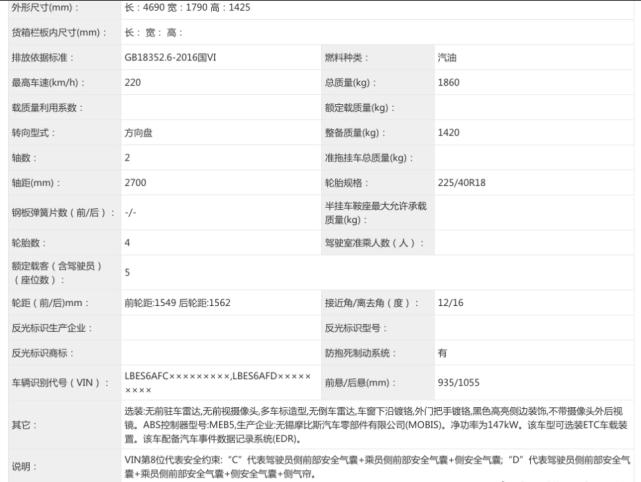641x482 pixels.
Task: Select the 钢板弹簧片数 value -/-
Action: (130, 213)
